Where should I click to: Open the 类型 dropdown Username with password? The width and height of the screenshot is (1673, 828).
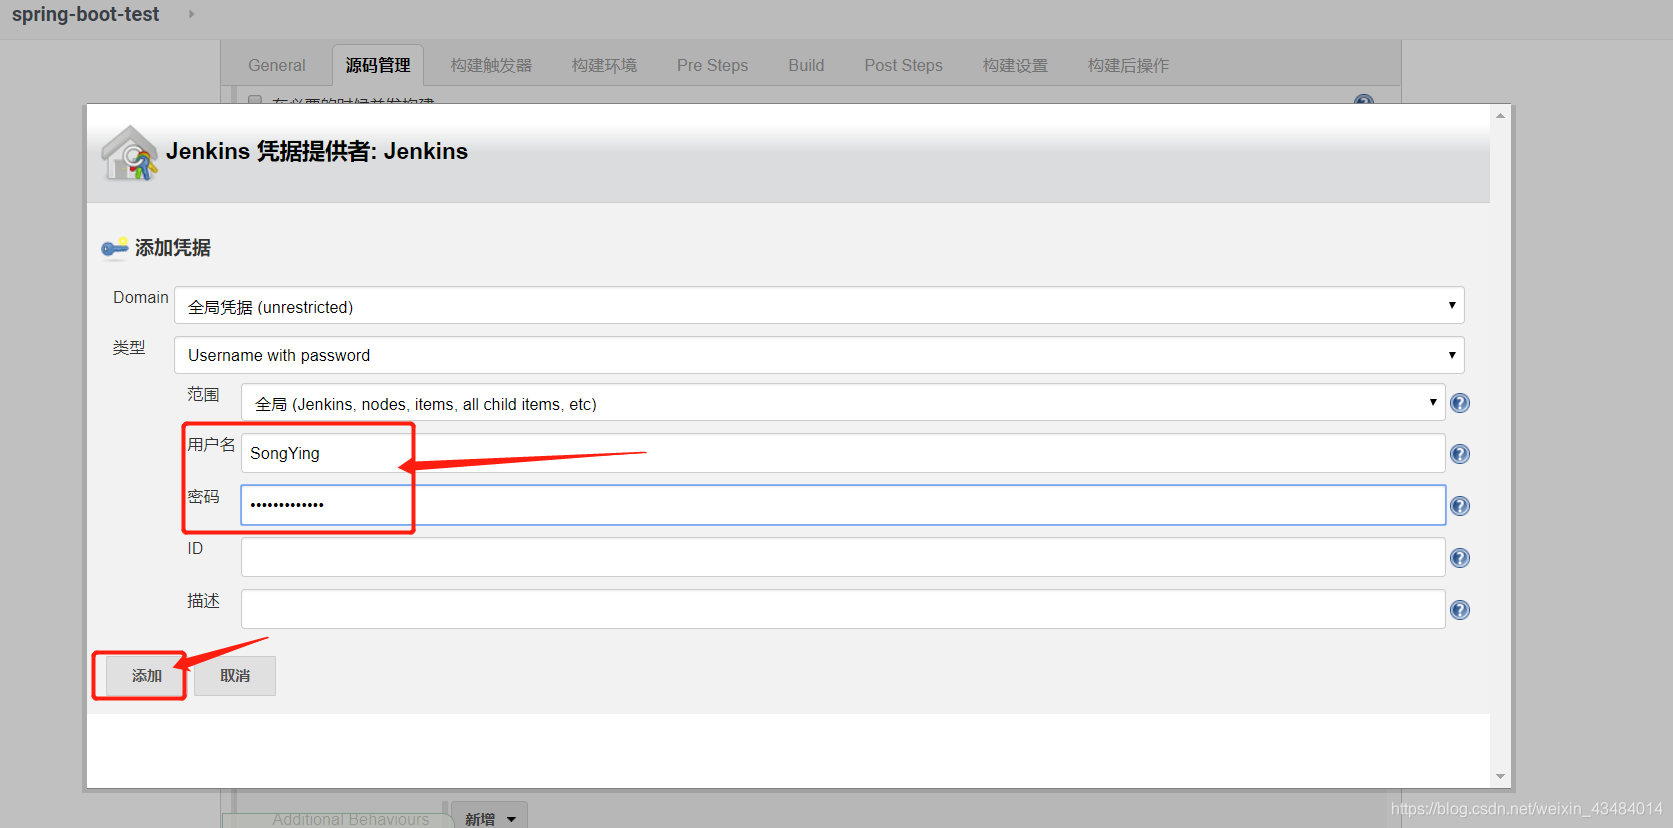[x=819, y=355]
